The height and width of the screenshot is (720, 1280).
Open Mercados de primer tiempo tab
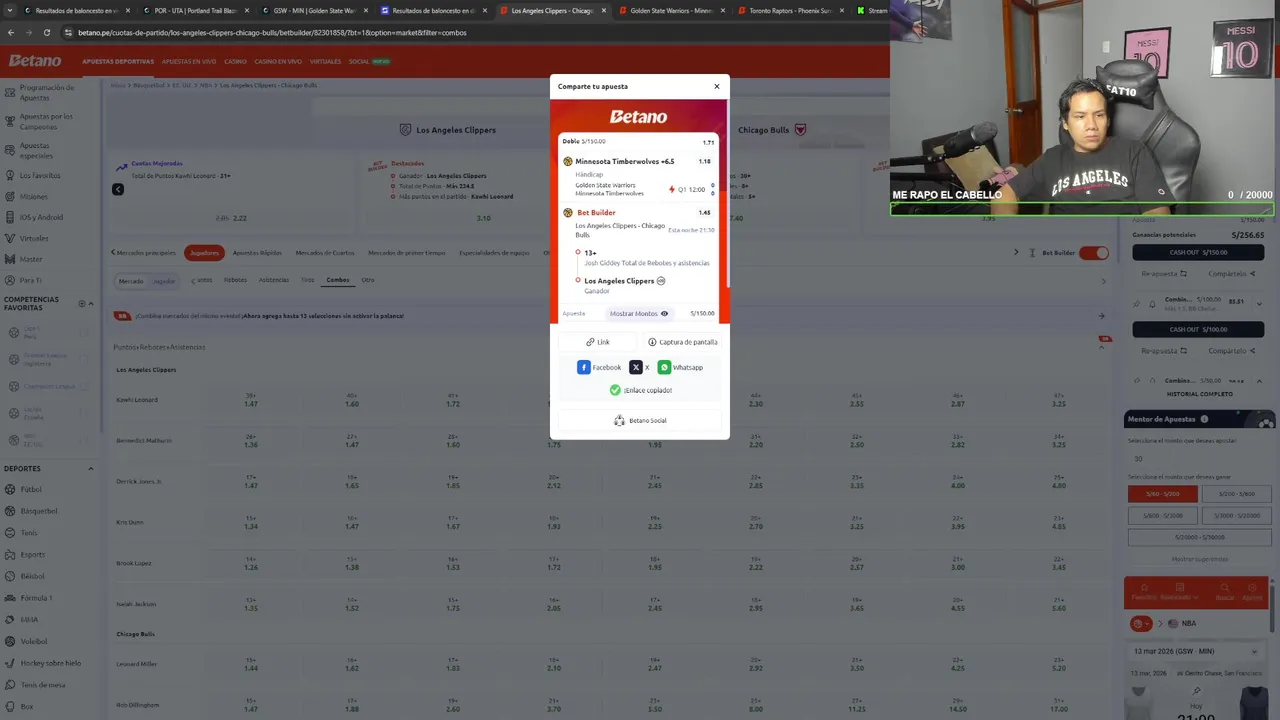(x=407, y=253)
